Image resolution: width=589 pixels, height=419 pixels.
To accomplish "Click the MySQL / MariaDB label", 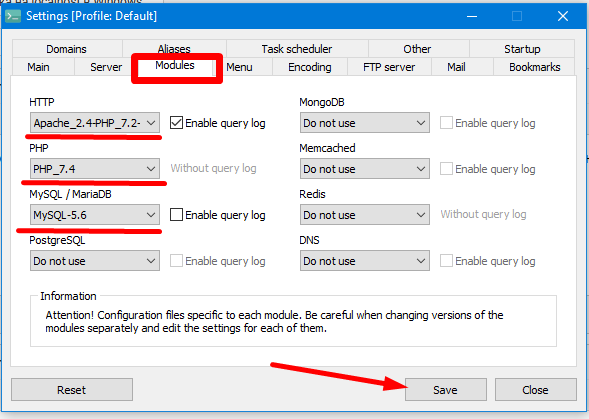I will (x=70, y=194).
